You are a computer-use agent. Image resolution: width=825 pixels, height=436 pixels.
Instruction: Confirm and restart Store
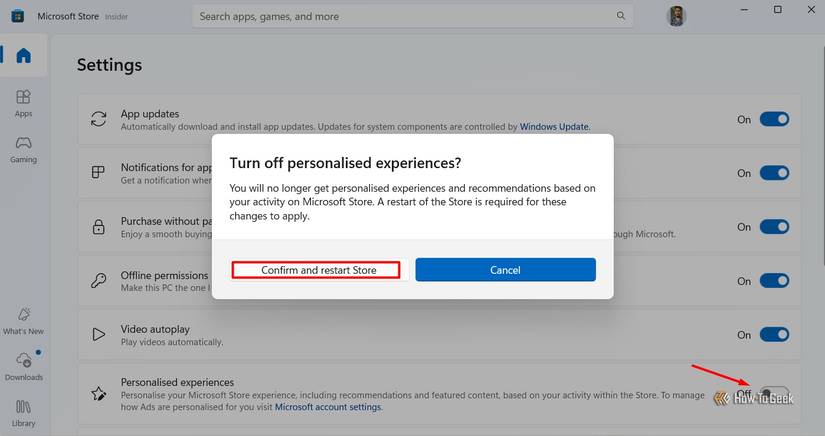click(x=318, y=270)
